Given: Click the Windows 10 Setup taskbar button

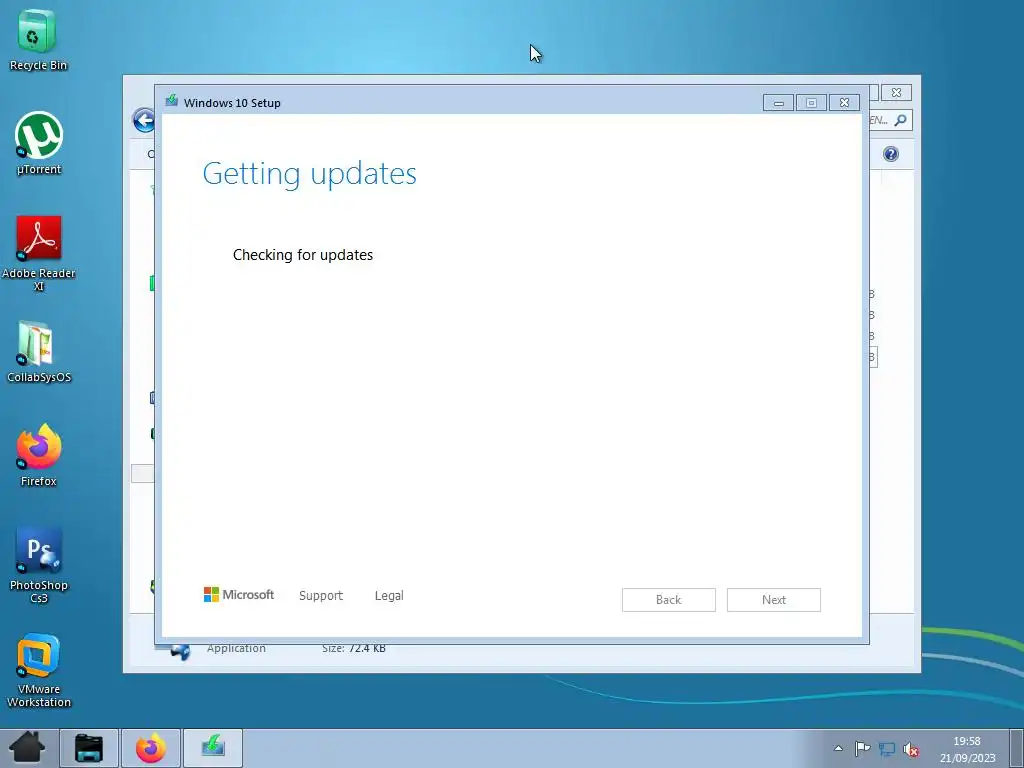Looking at the screenshot, I should click(213, 748).
